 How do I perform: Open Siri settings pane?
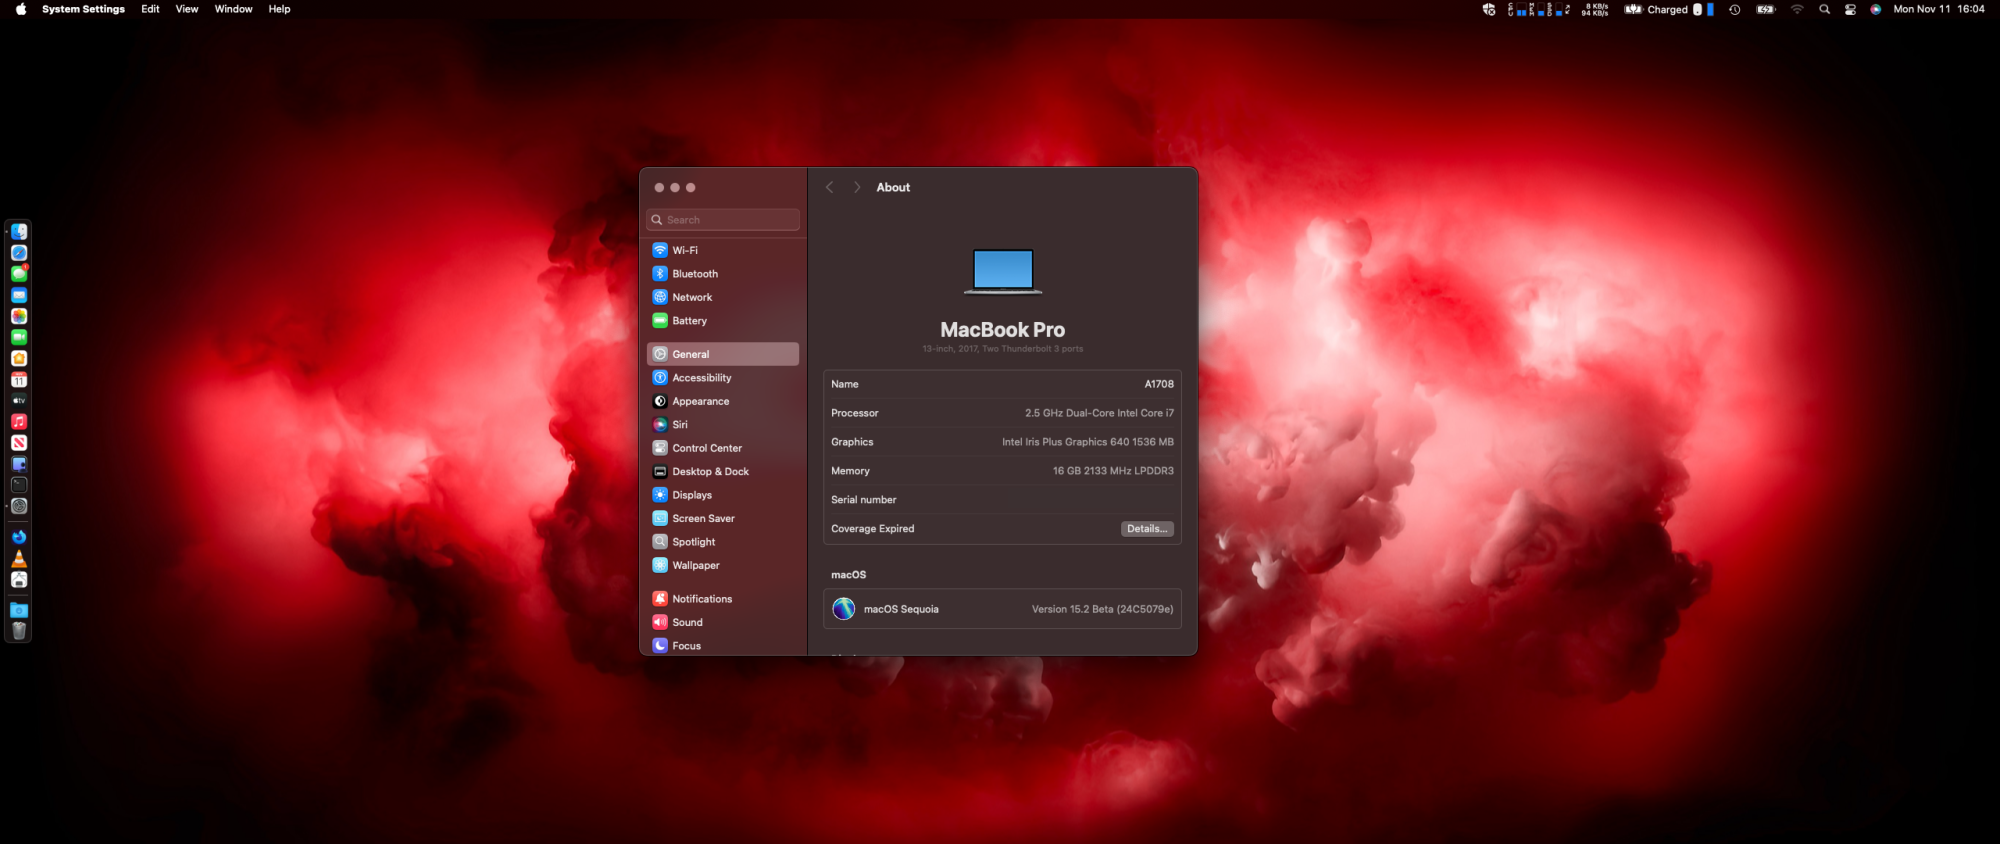[723, 425]
